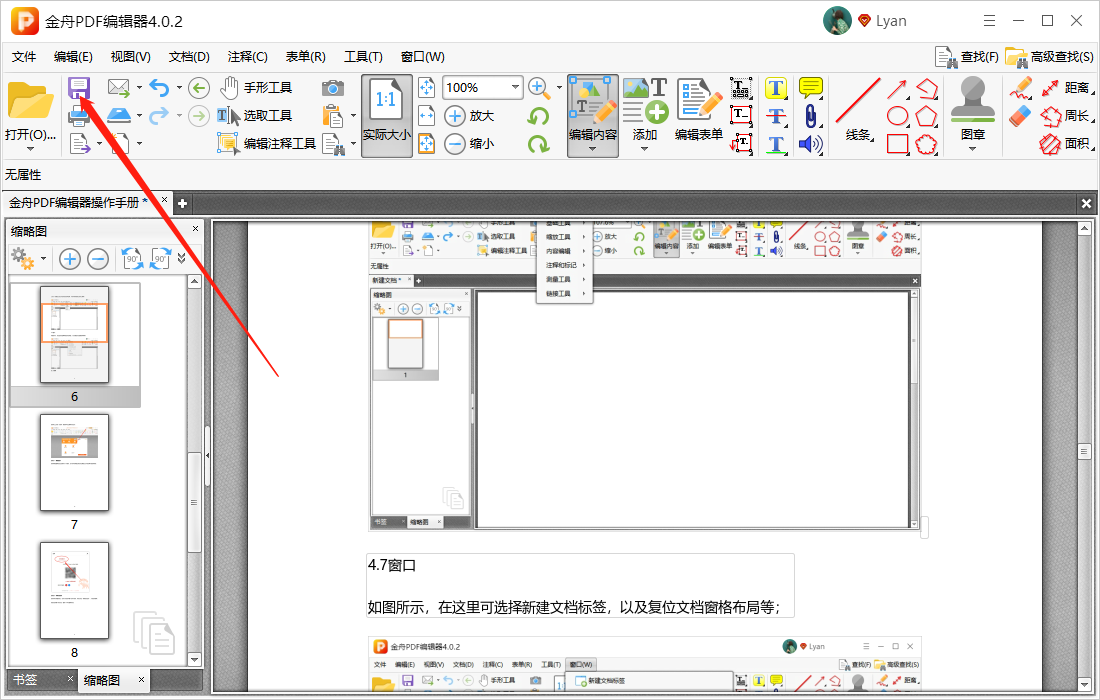Rotate the view clockwise with lower green arrow
The width and height of the screenshot is (1100, 700).
[x=538, y=144]
